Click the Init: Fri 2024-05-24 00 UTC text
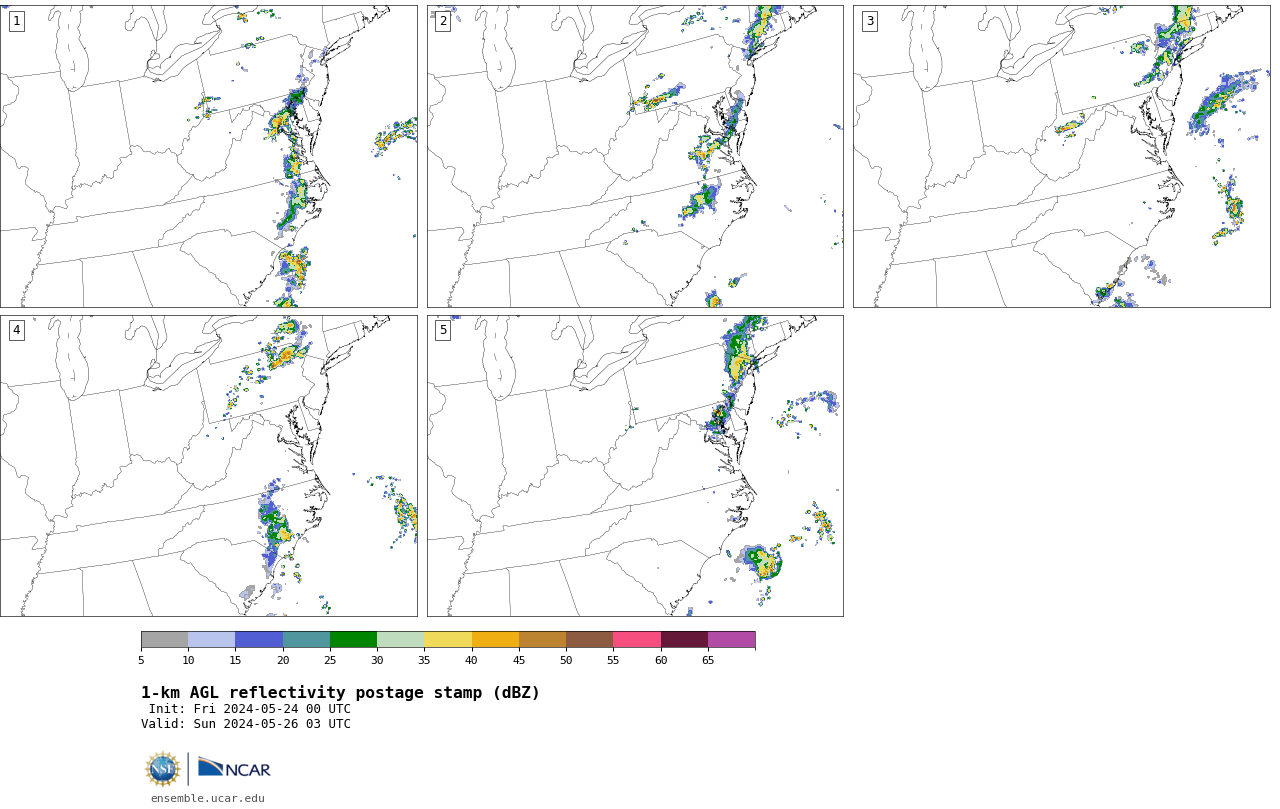 (x=250, y=709)
